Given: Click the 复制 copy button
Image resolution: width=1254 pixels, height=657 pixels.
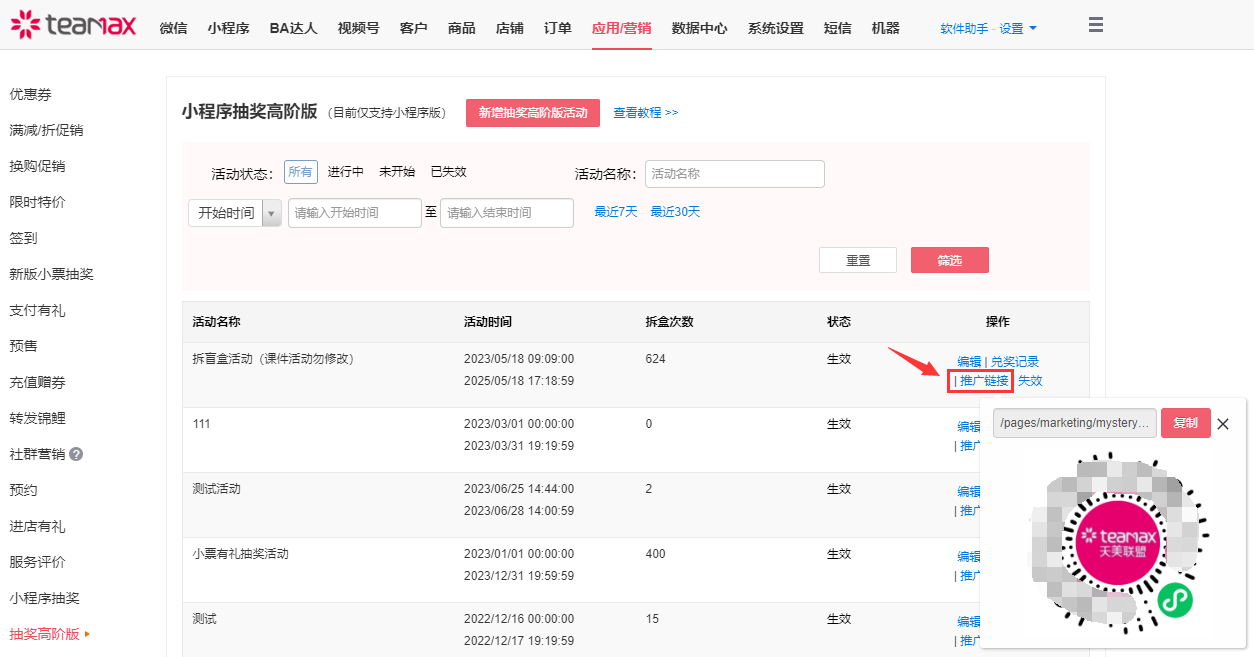Looking at the screenshot, I should [x=1185, y=423].
